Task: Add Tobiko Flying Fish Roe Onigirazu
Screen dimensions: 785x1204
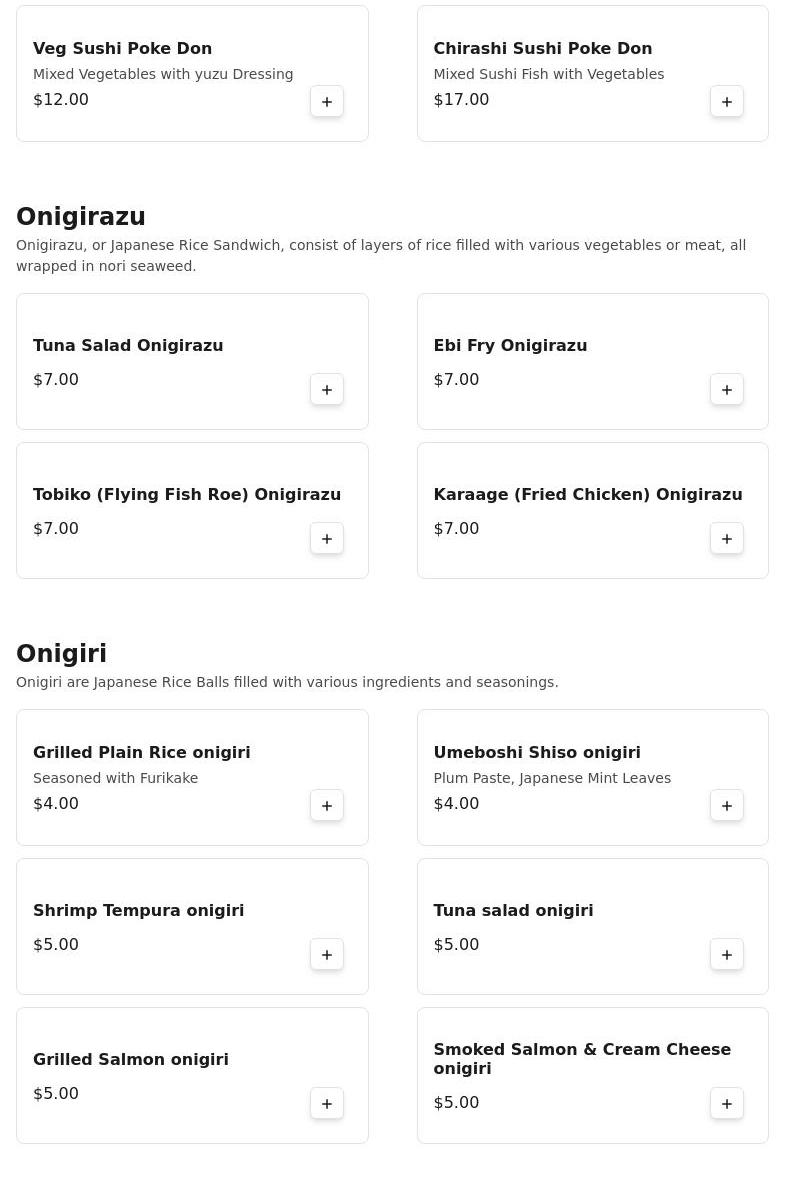Action: click(327, 538)
